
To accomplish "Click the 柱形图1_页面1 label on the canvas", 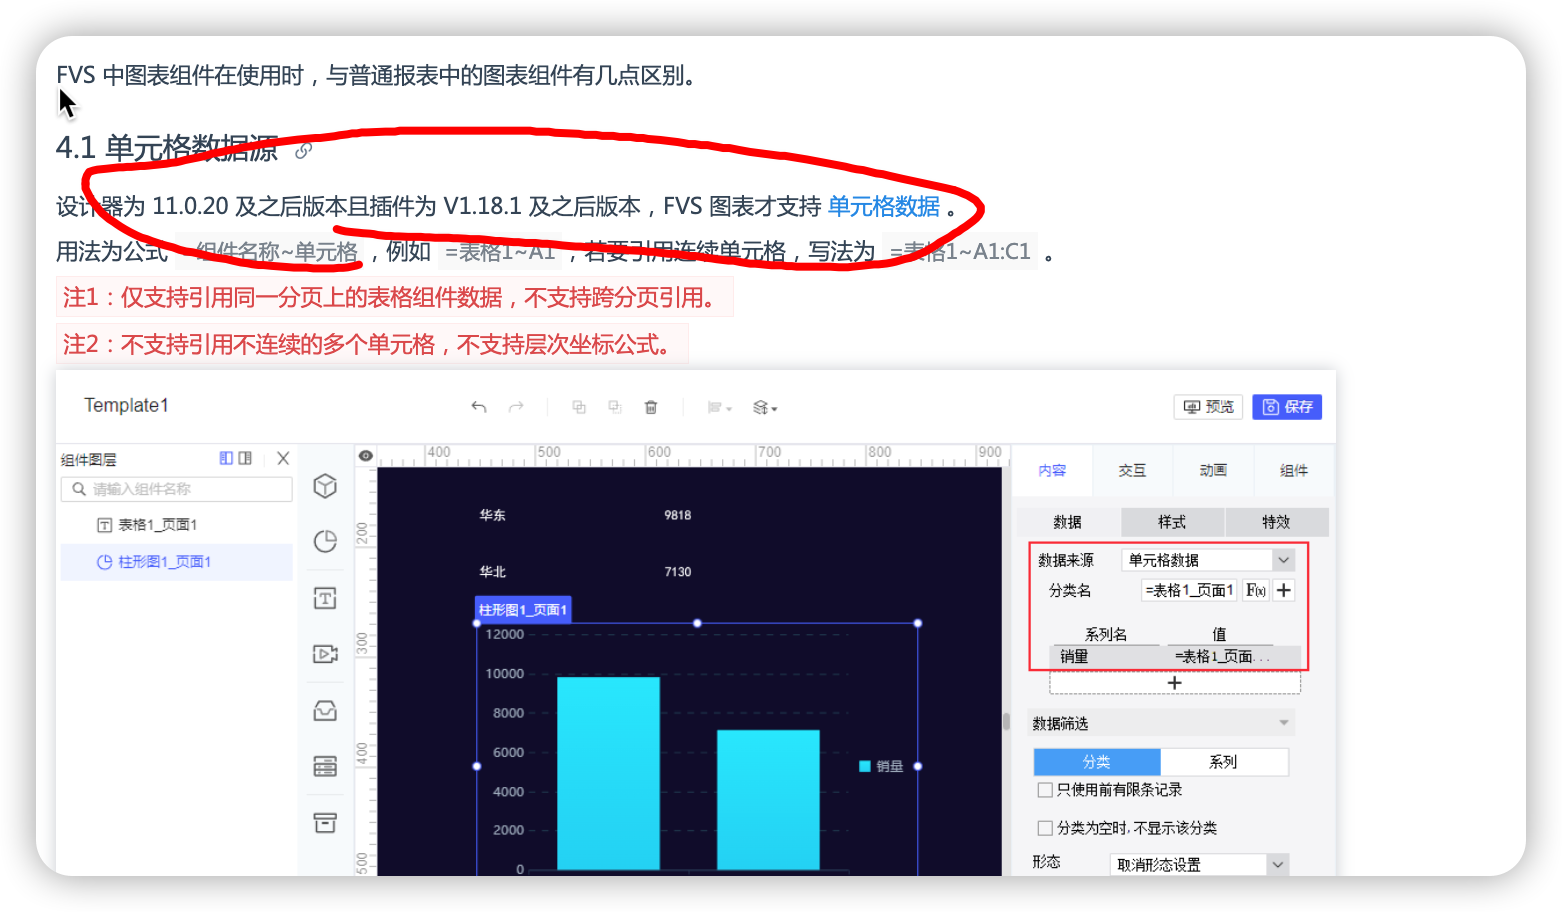I will click(523, 610).
